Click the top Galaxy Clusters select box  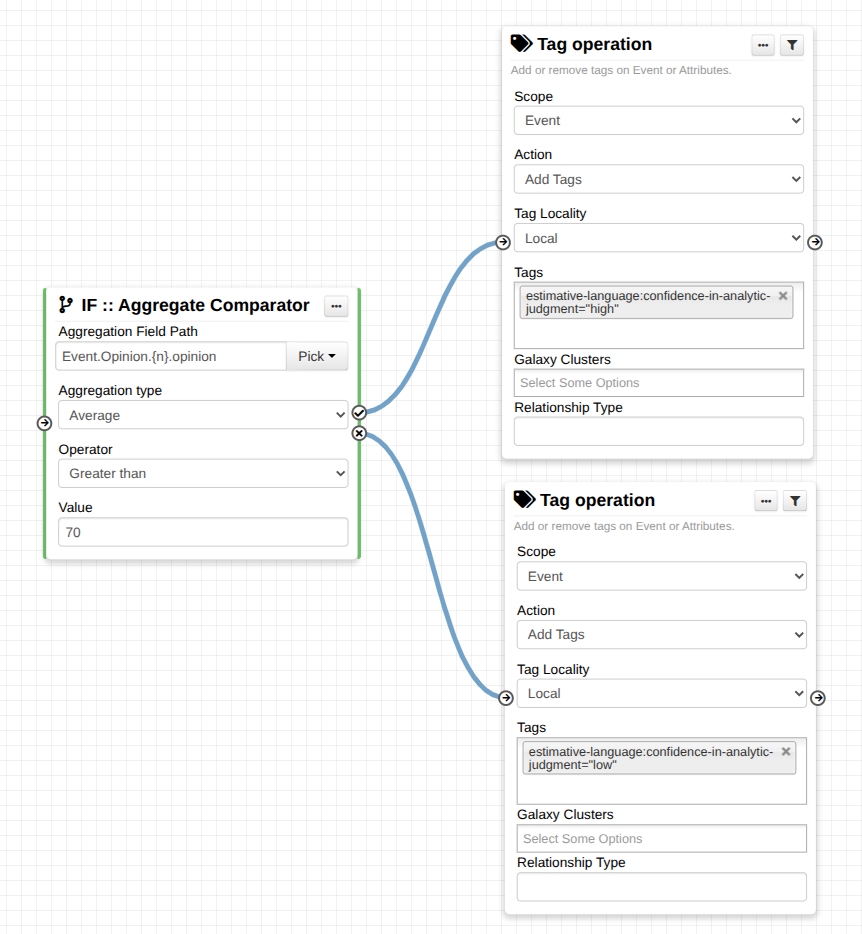point(658,383)
